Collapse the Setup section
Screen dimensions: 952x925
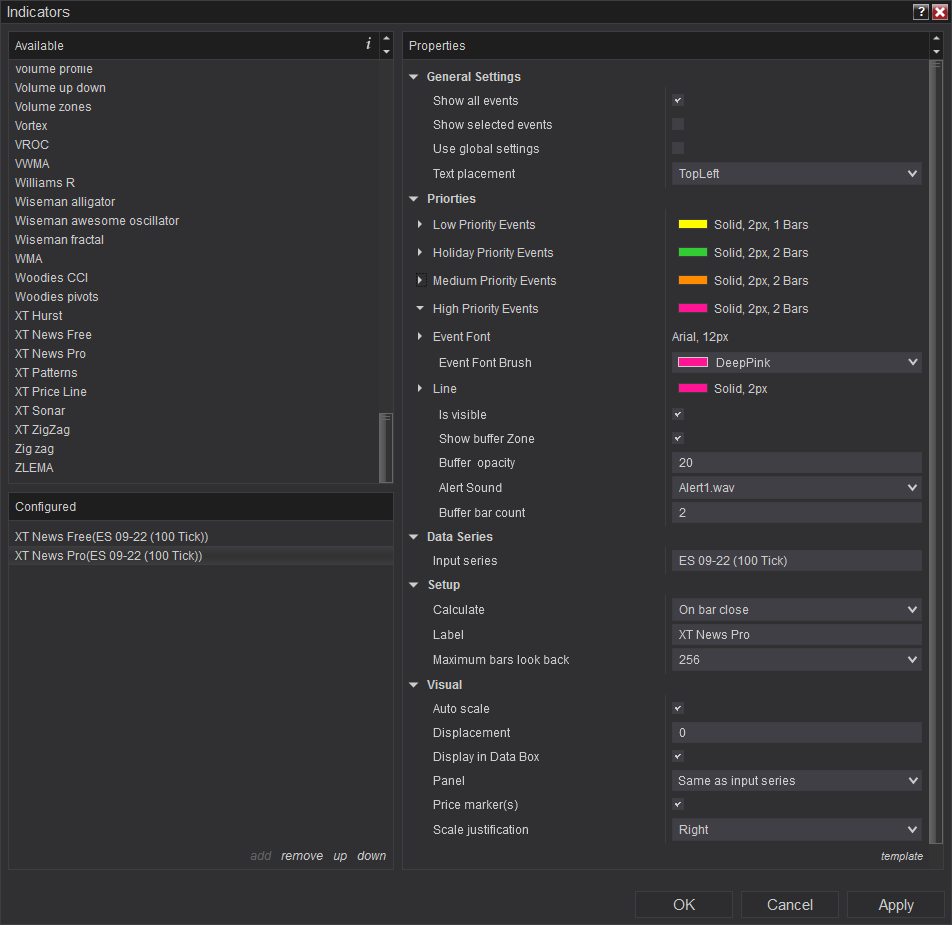point(414,584)
